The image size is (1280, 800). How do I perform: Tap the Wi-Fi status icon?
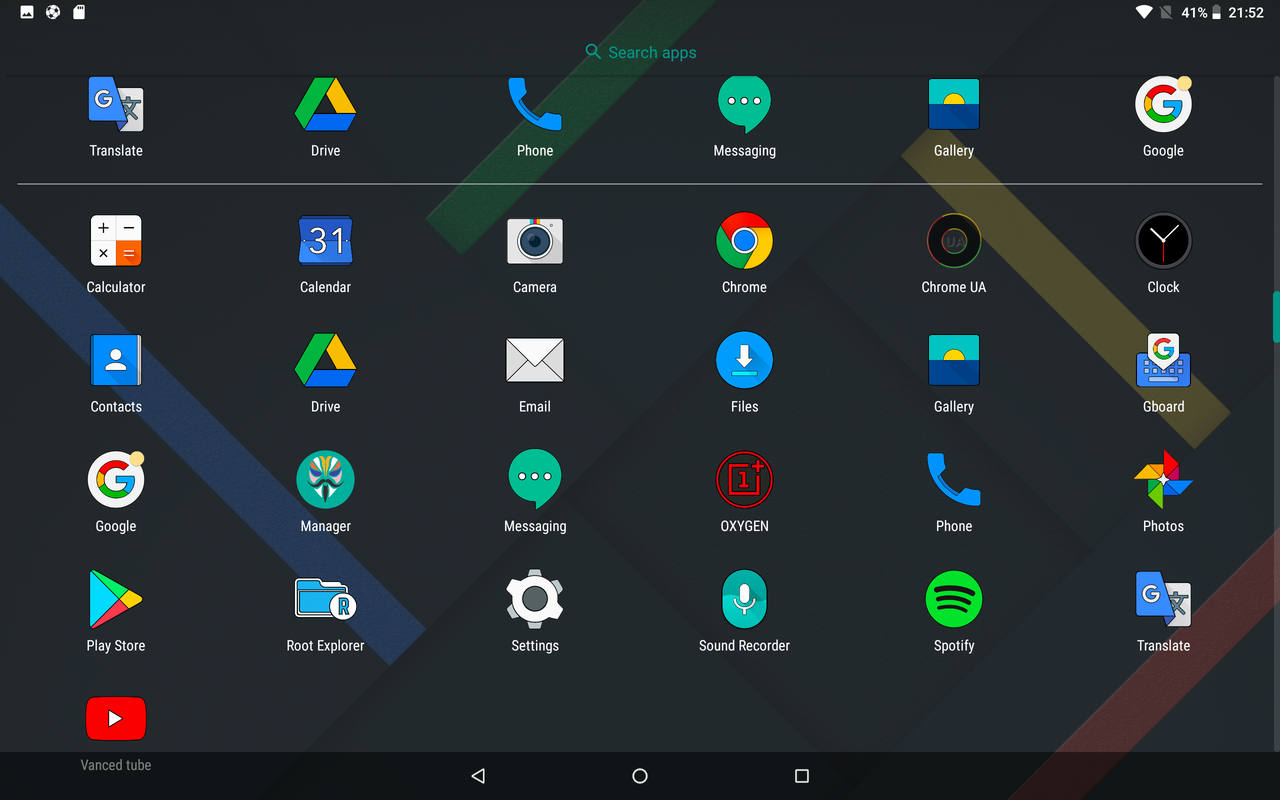pyautogui.click(x=1144, y=13)
